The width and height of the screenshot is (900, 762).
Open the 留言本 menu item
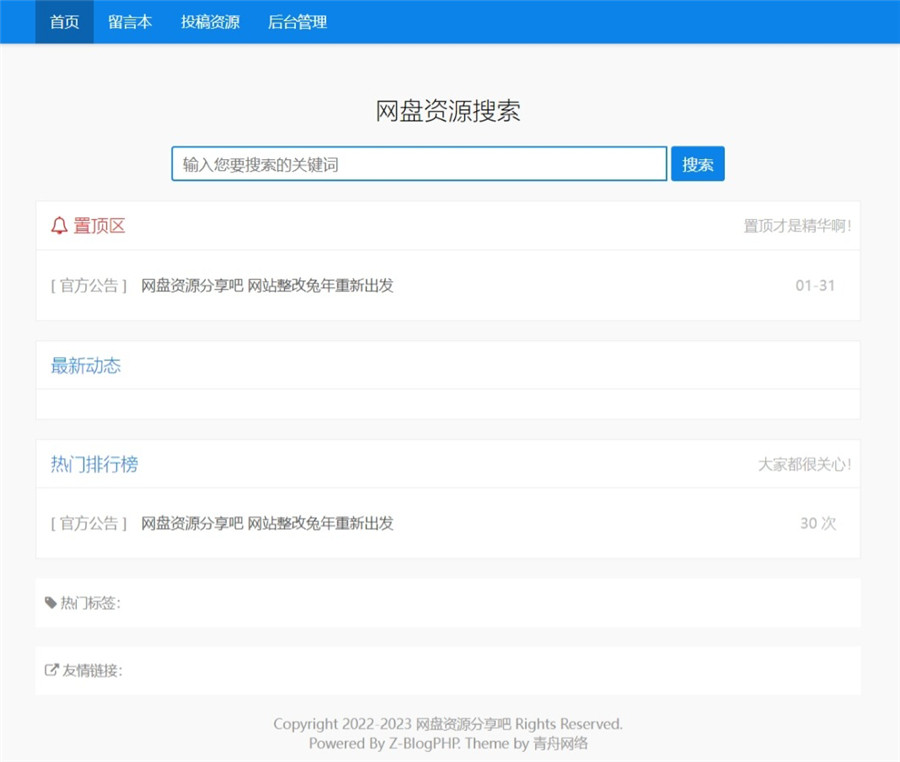tap(131, 21)
